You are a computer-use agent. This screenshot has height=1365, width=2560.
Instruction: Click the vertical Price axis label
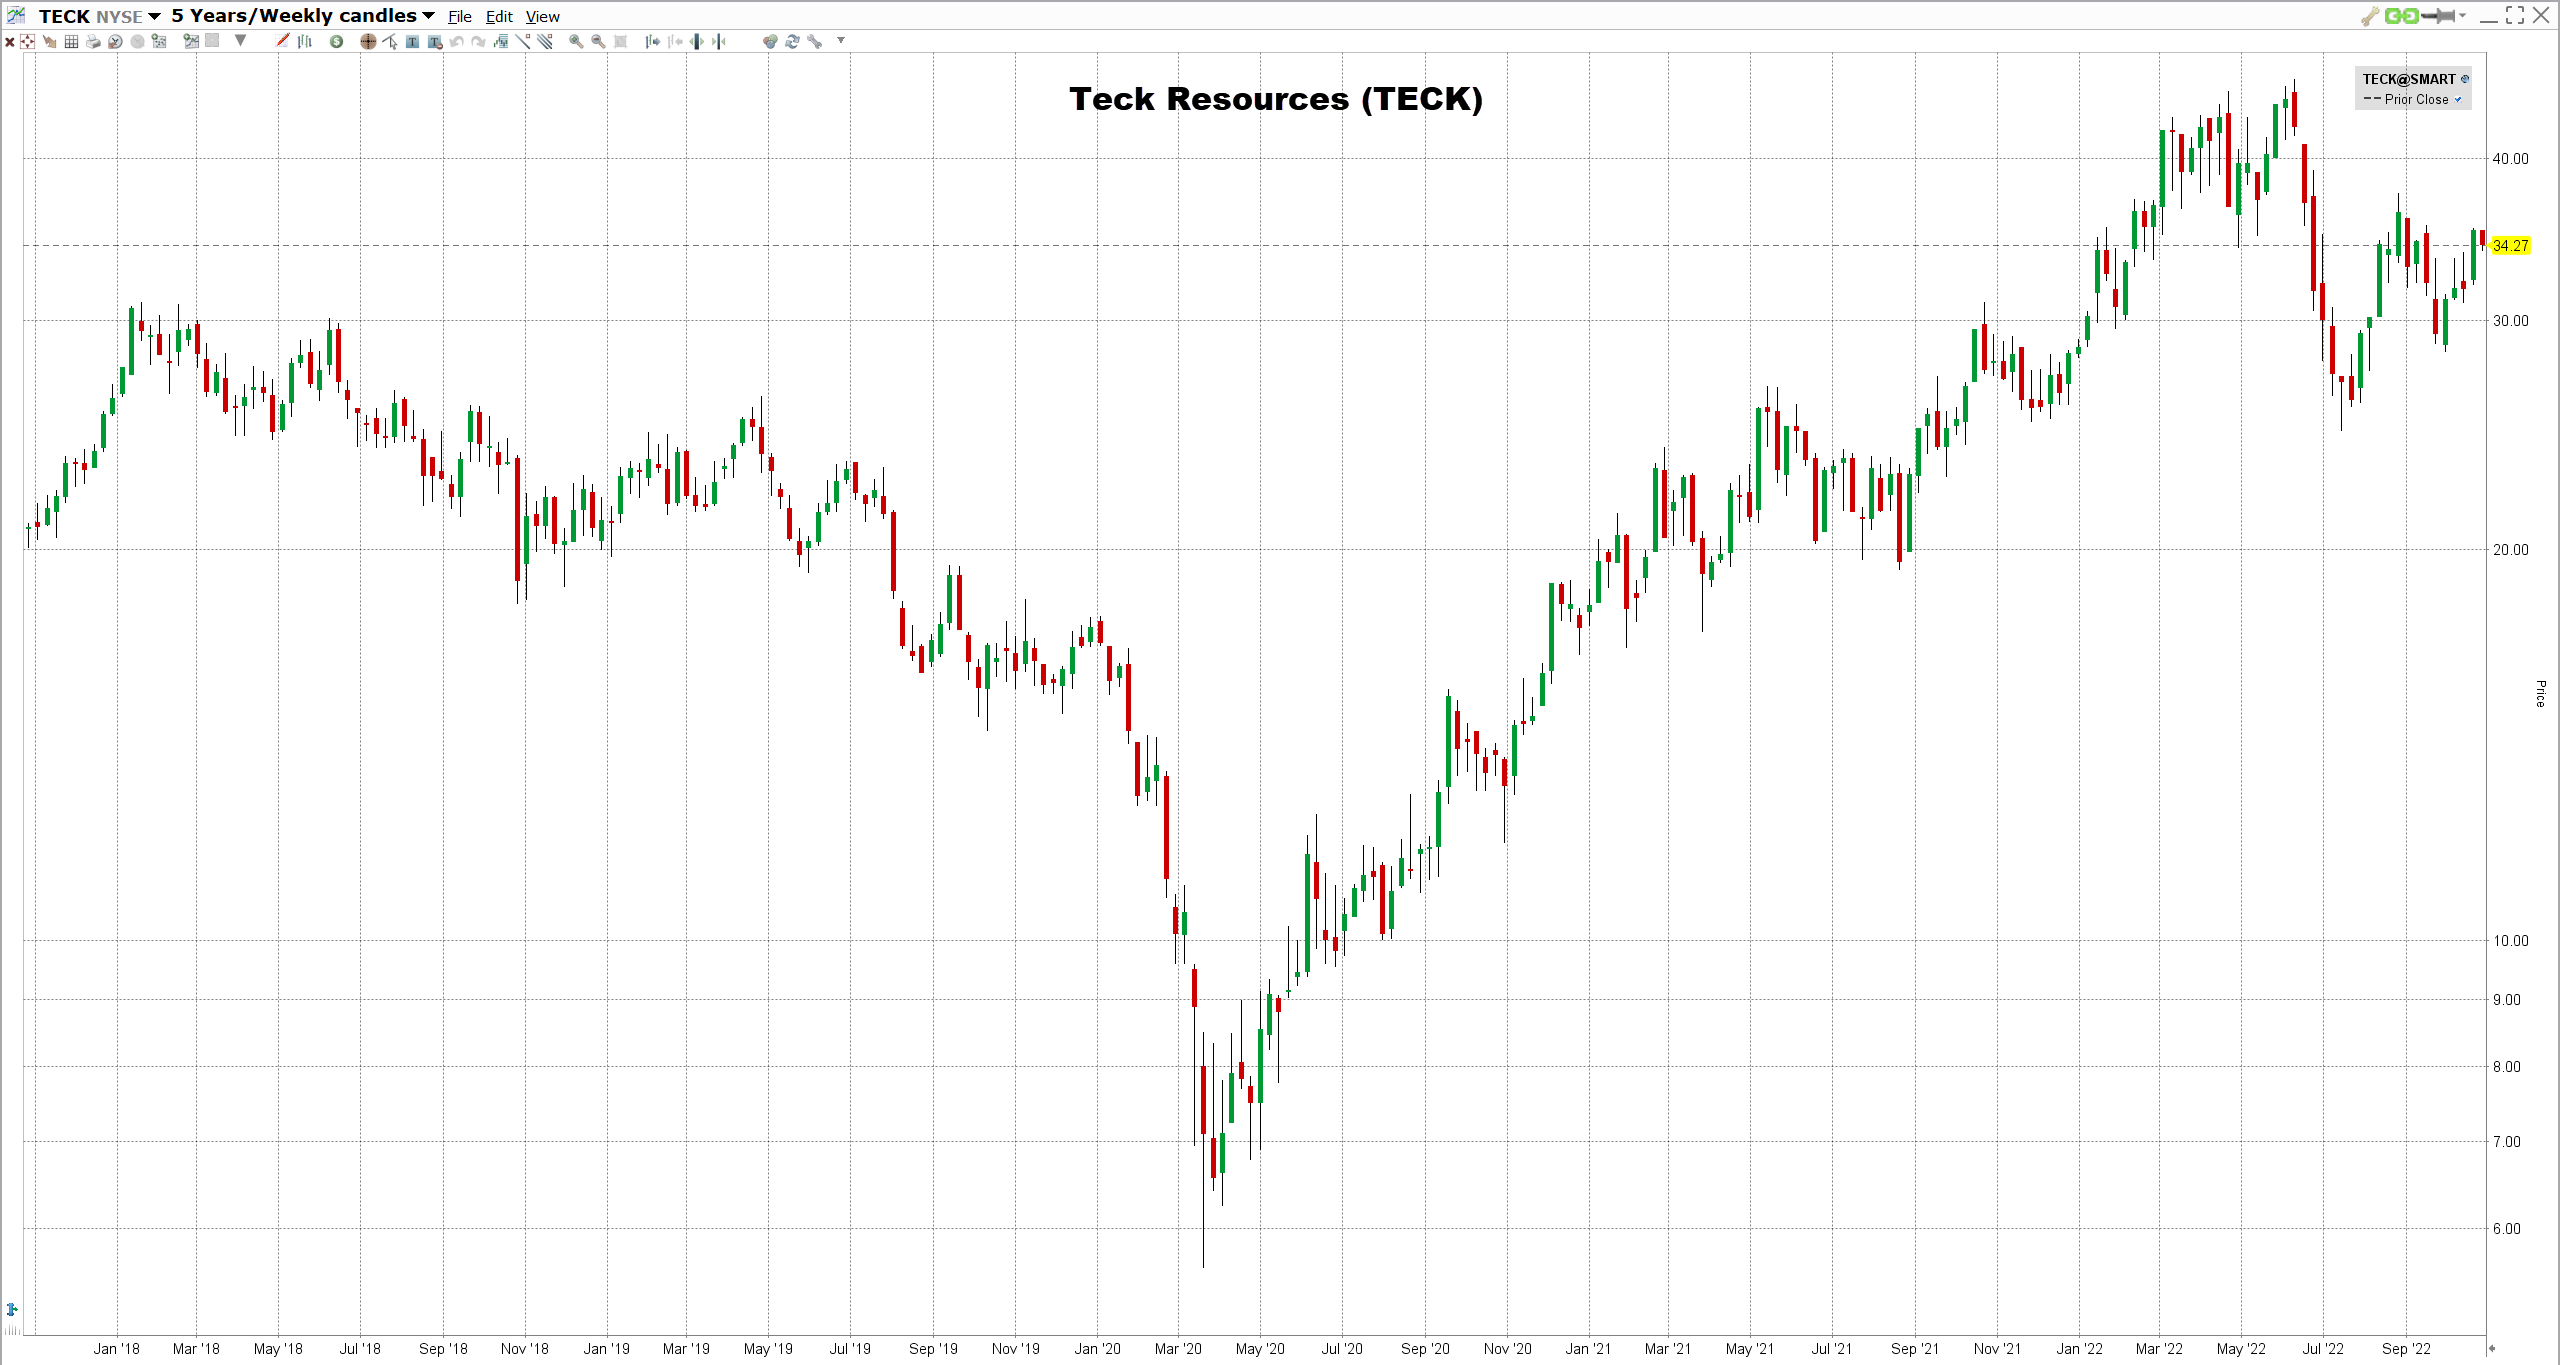2540,693
